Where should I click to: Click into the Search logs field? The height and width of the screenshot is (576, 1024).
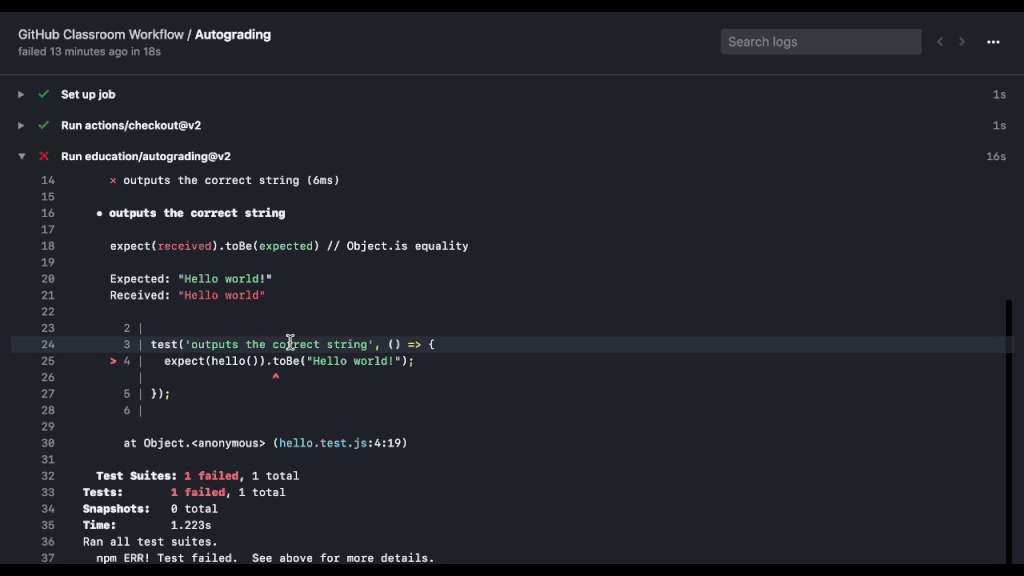pos(820,42)
